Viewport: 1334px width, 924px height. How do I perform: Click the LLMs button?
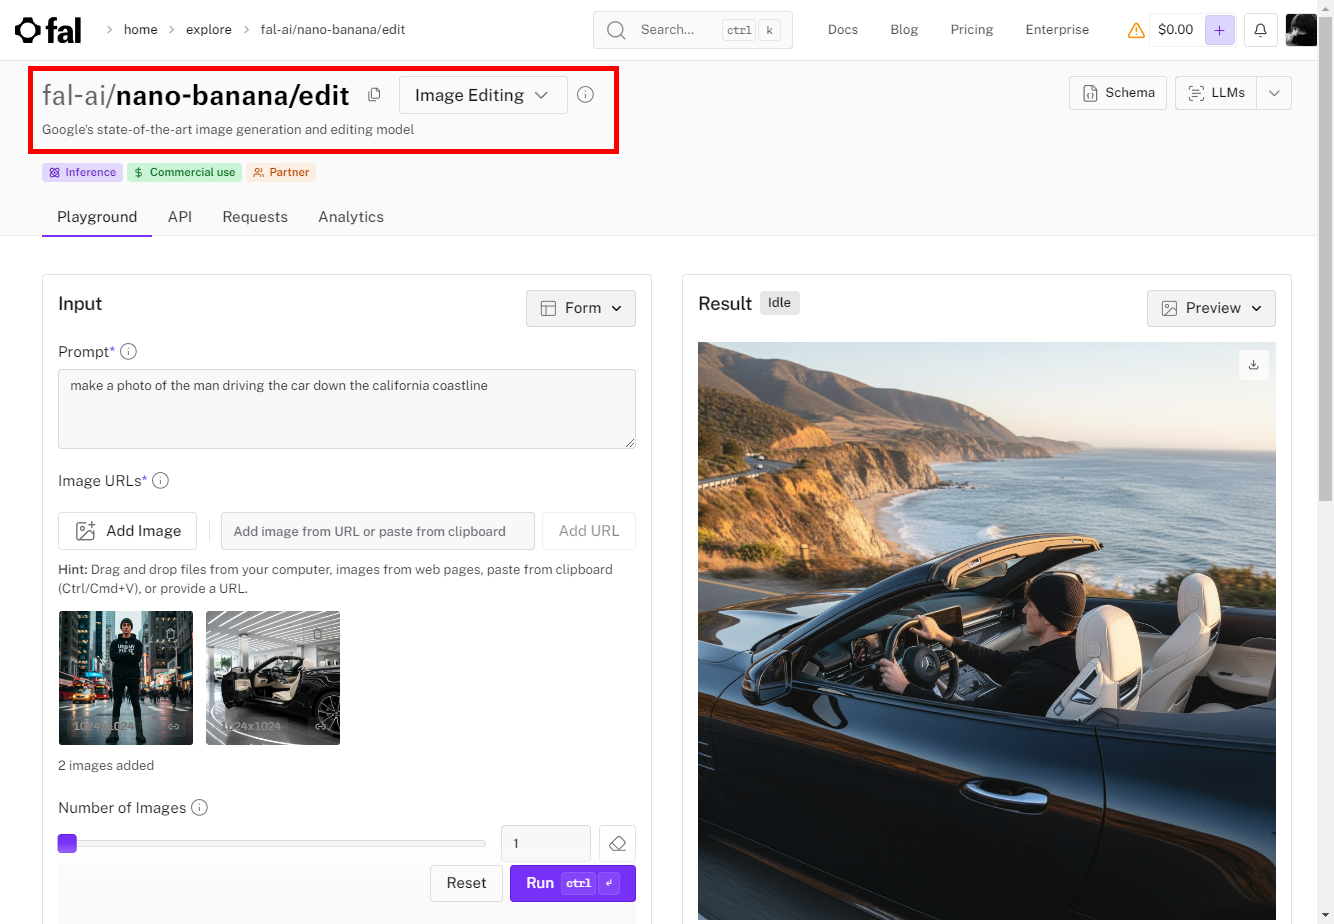[x=1216, y=93]
